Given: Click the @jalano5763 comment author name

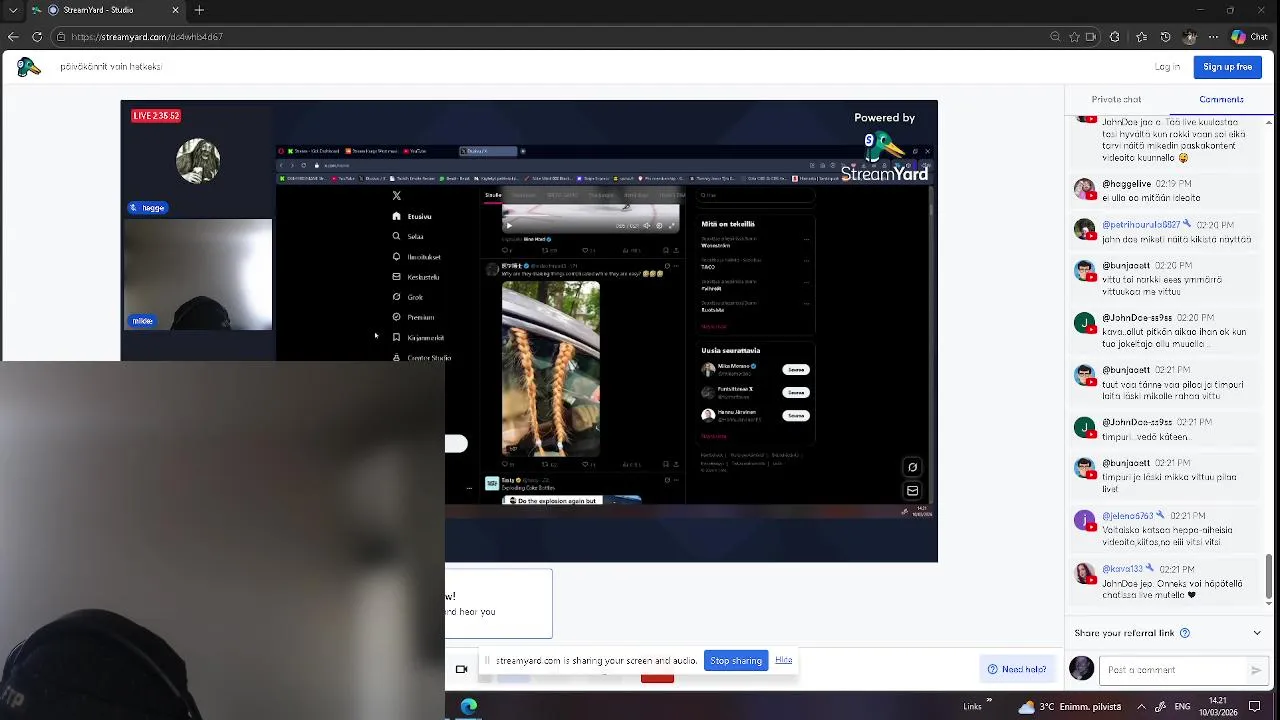Looking at the screenshot, I should 1130,516.
